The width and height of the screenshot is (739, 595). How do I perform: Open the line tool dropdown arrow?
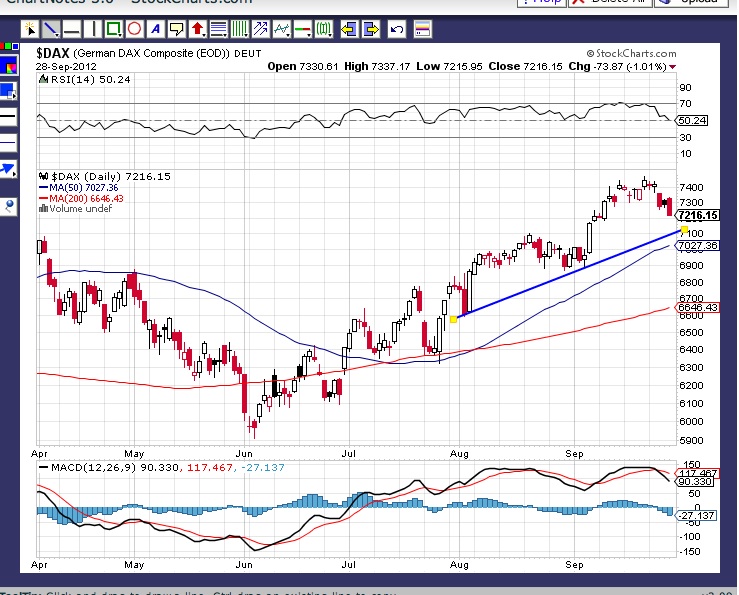(x=57, y=35)
